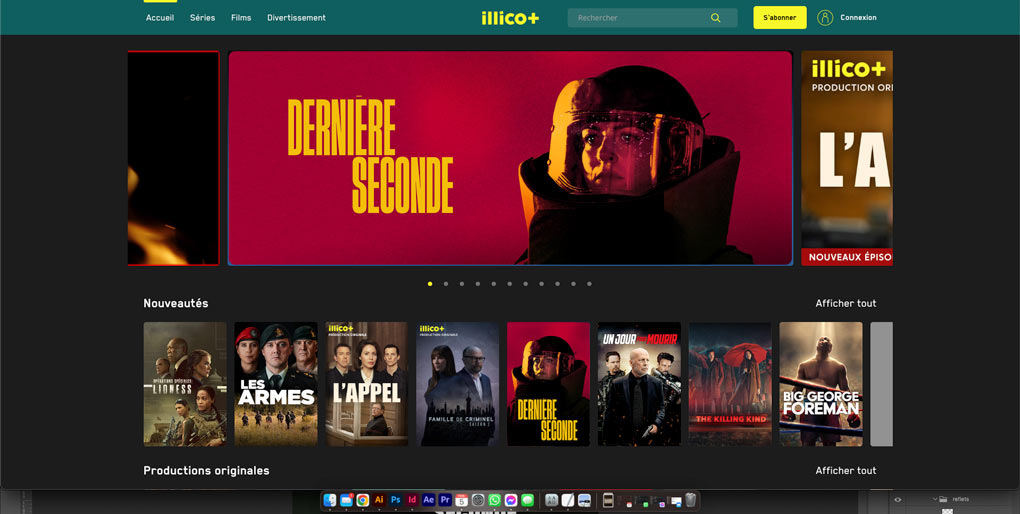The height and width of the screenshot is (514, 1020).
Task: Open Preview app in dock
Action: pos(584,500)
